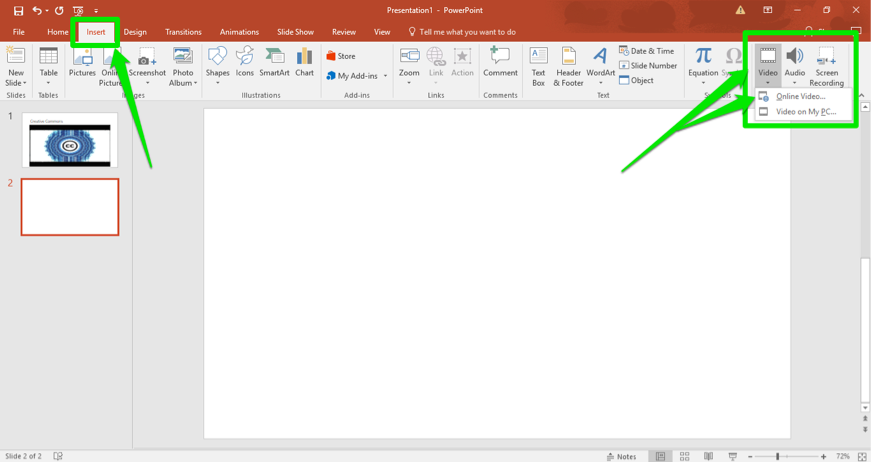Click the Text Box tool
The width and height of the screenshot is (871, 462).
[538, 65]
